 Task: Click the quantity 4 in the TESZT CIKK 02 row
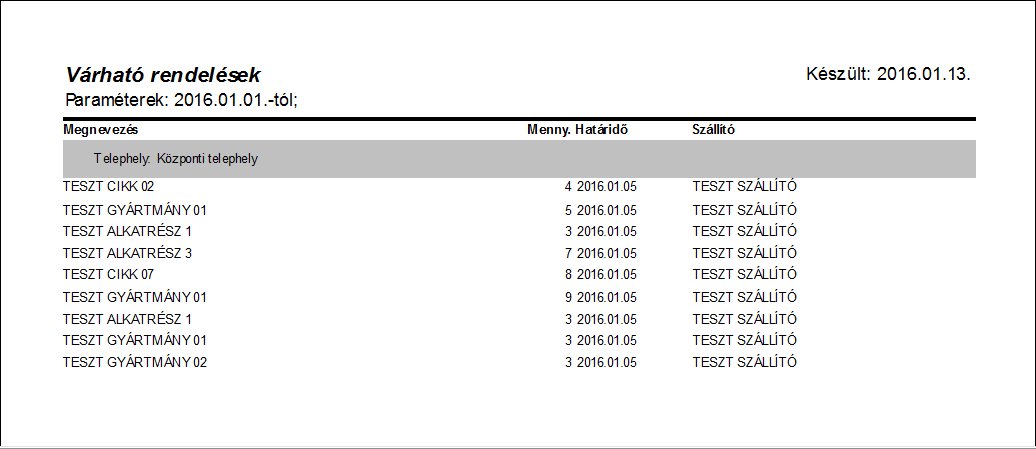pos(567,187)
